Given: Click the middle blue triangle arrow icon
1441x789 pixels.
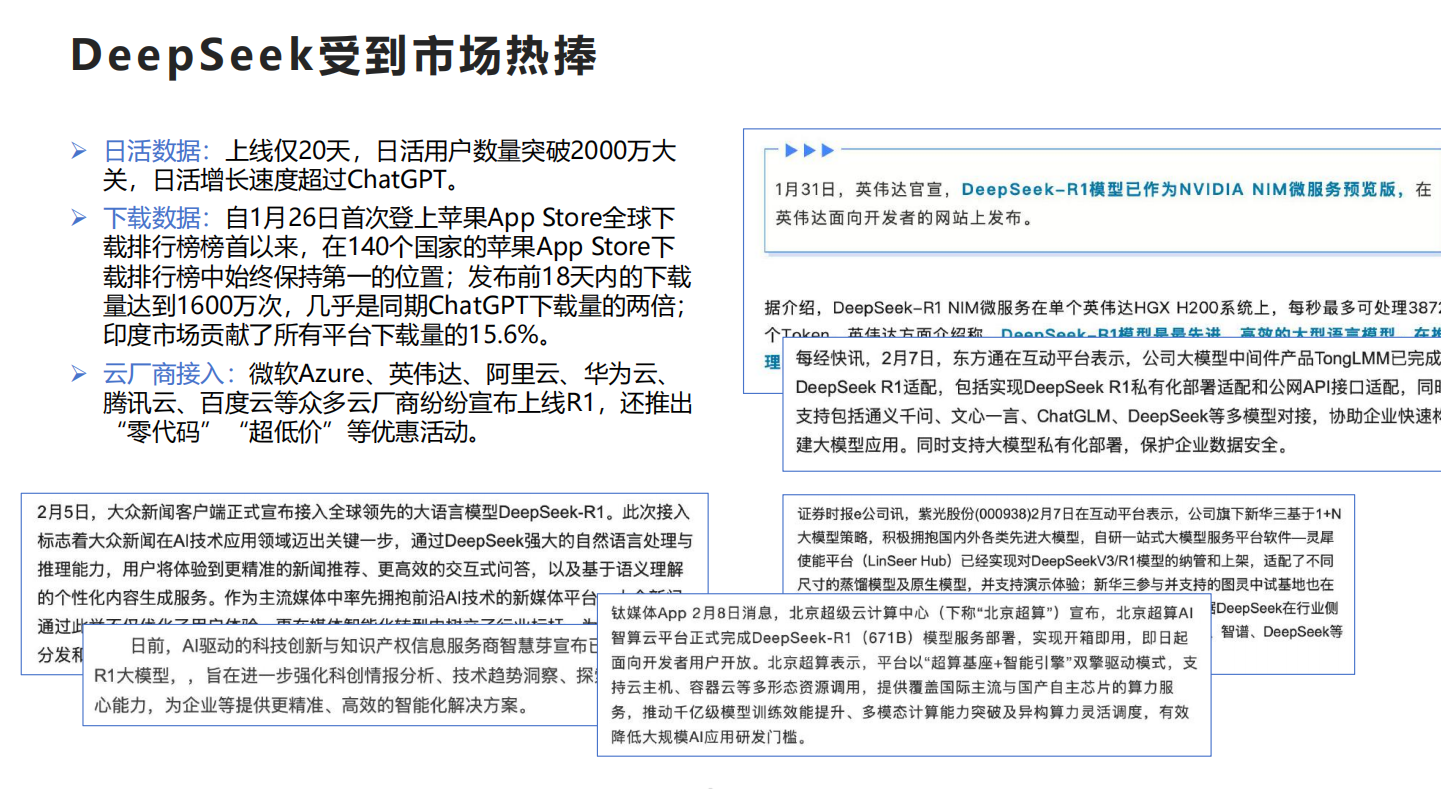Looking at the screenshot, I should pyautogui.click(x=810, y=150).
